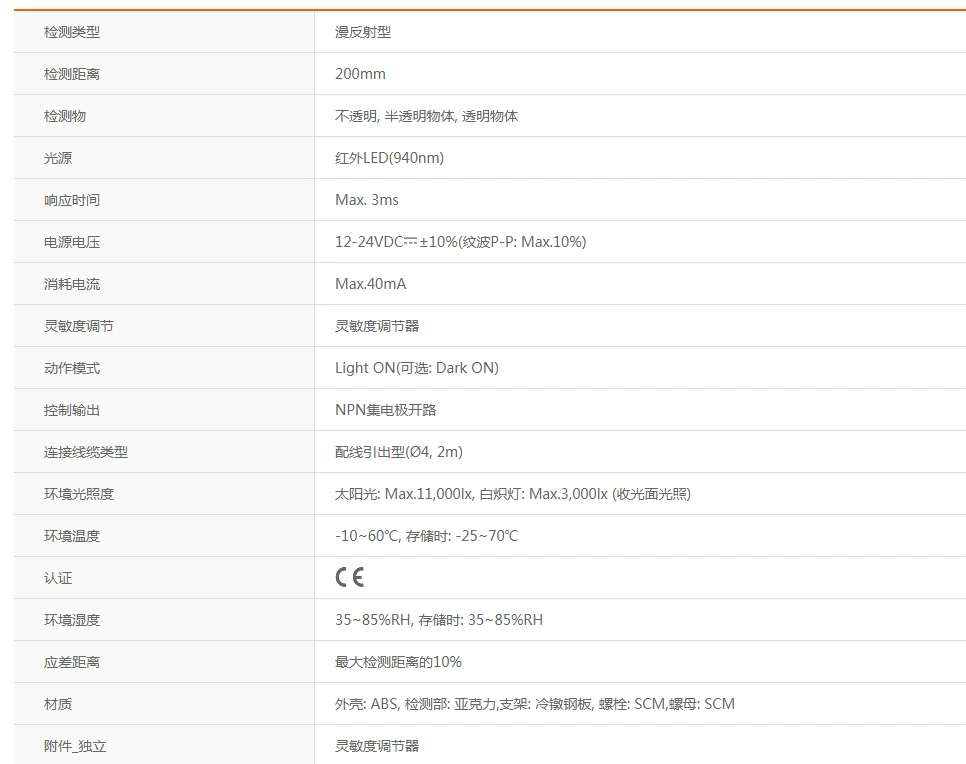Click the '环境湿度' label
The image size is (966, 764).
(x=71, y=620)
